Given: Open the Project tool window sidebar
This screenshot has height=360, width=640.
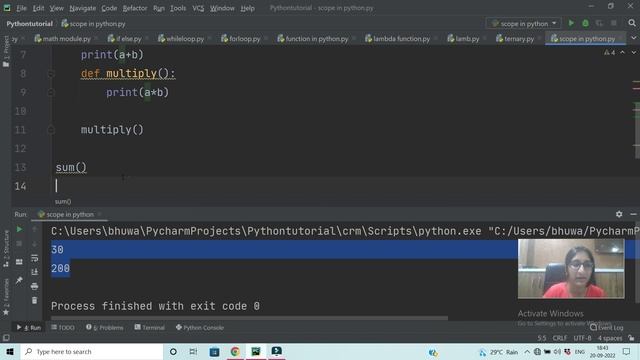Looking at the screenshot, I should [x=6, y=52].
